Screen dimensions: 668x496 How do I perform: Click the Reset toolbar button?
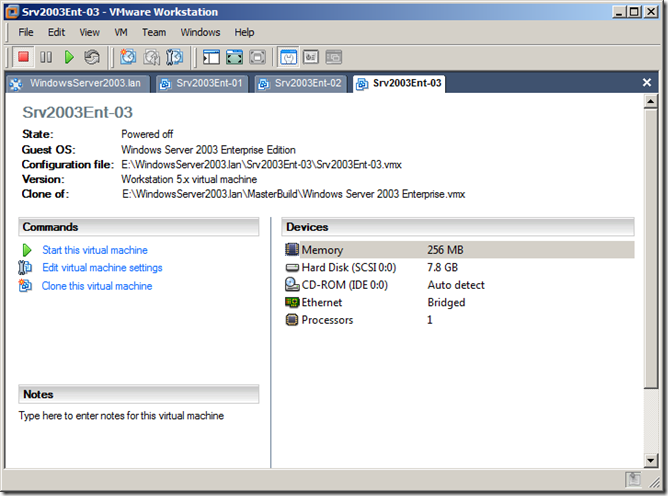[x=92, y=57]
